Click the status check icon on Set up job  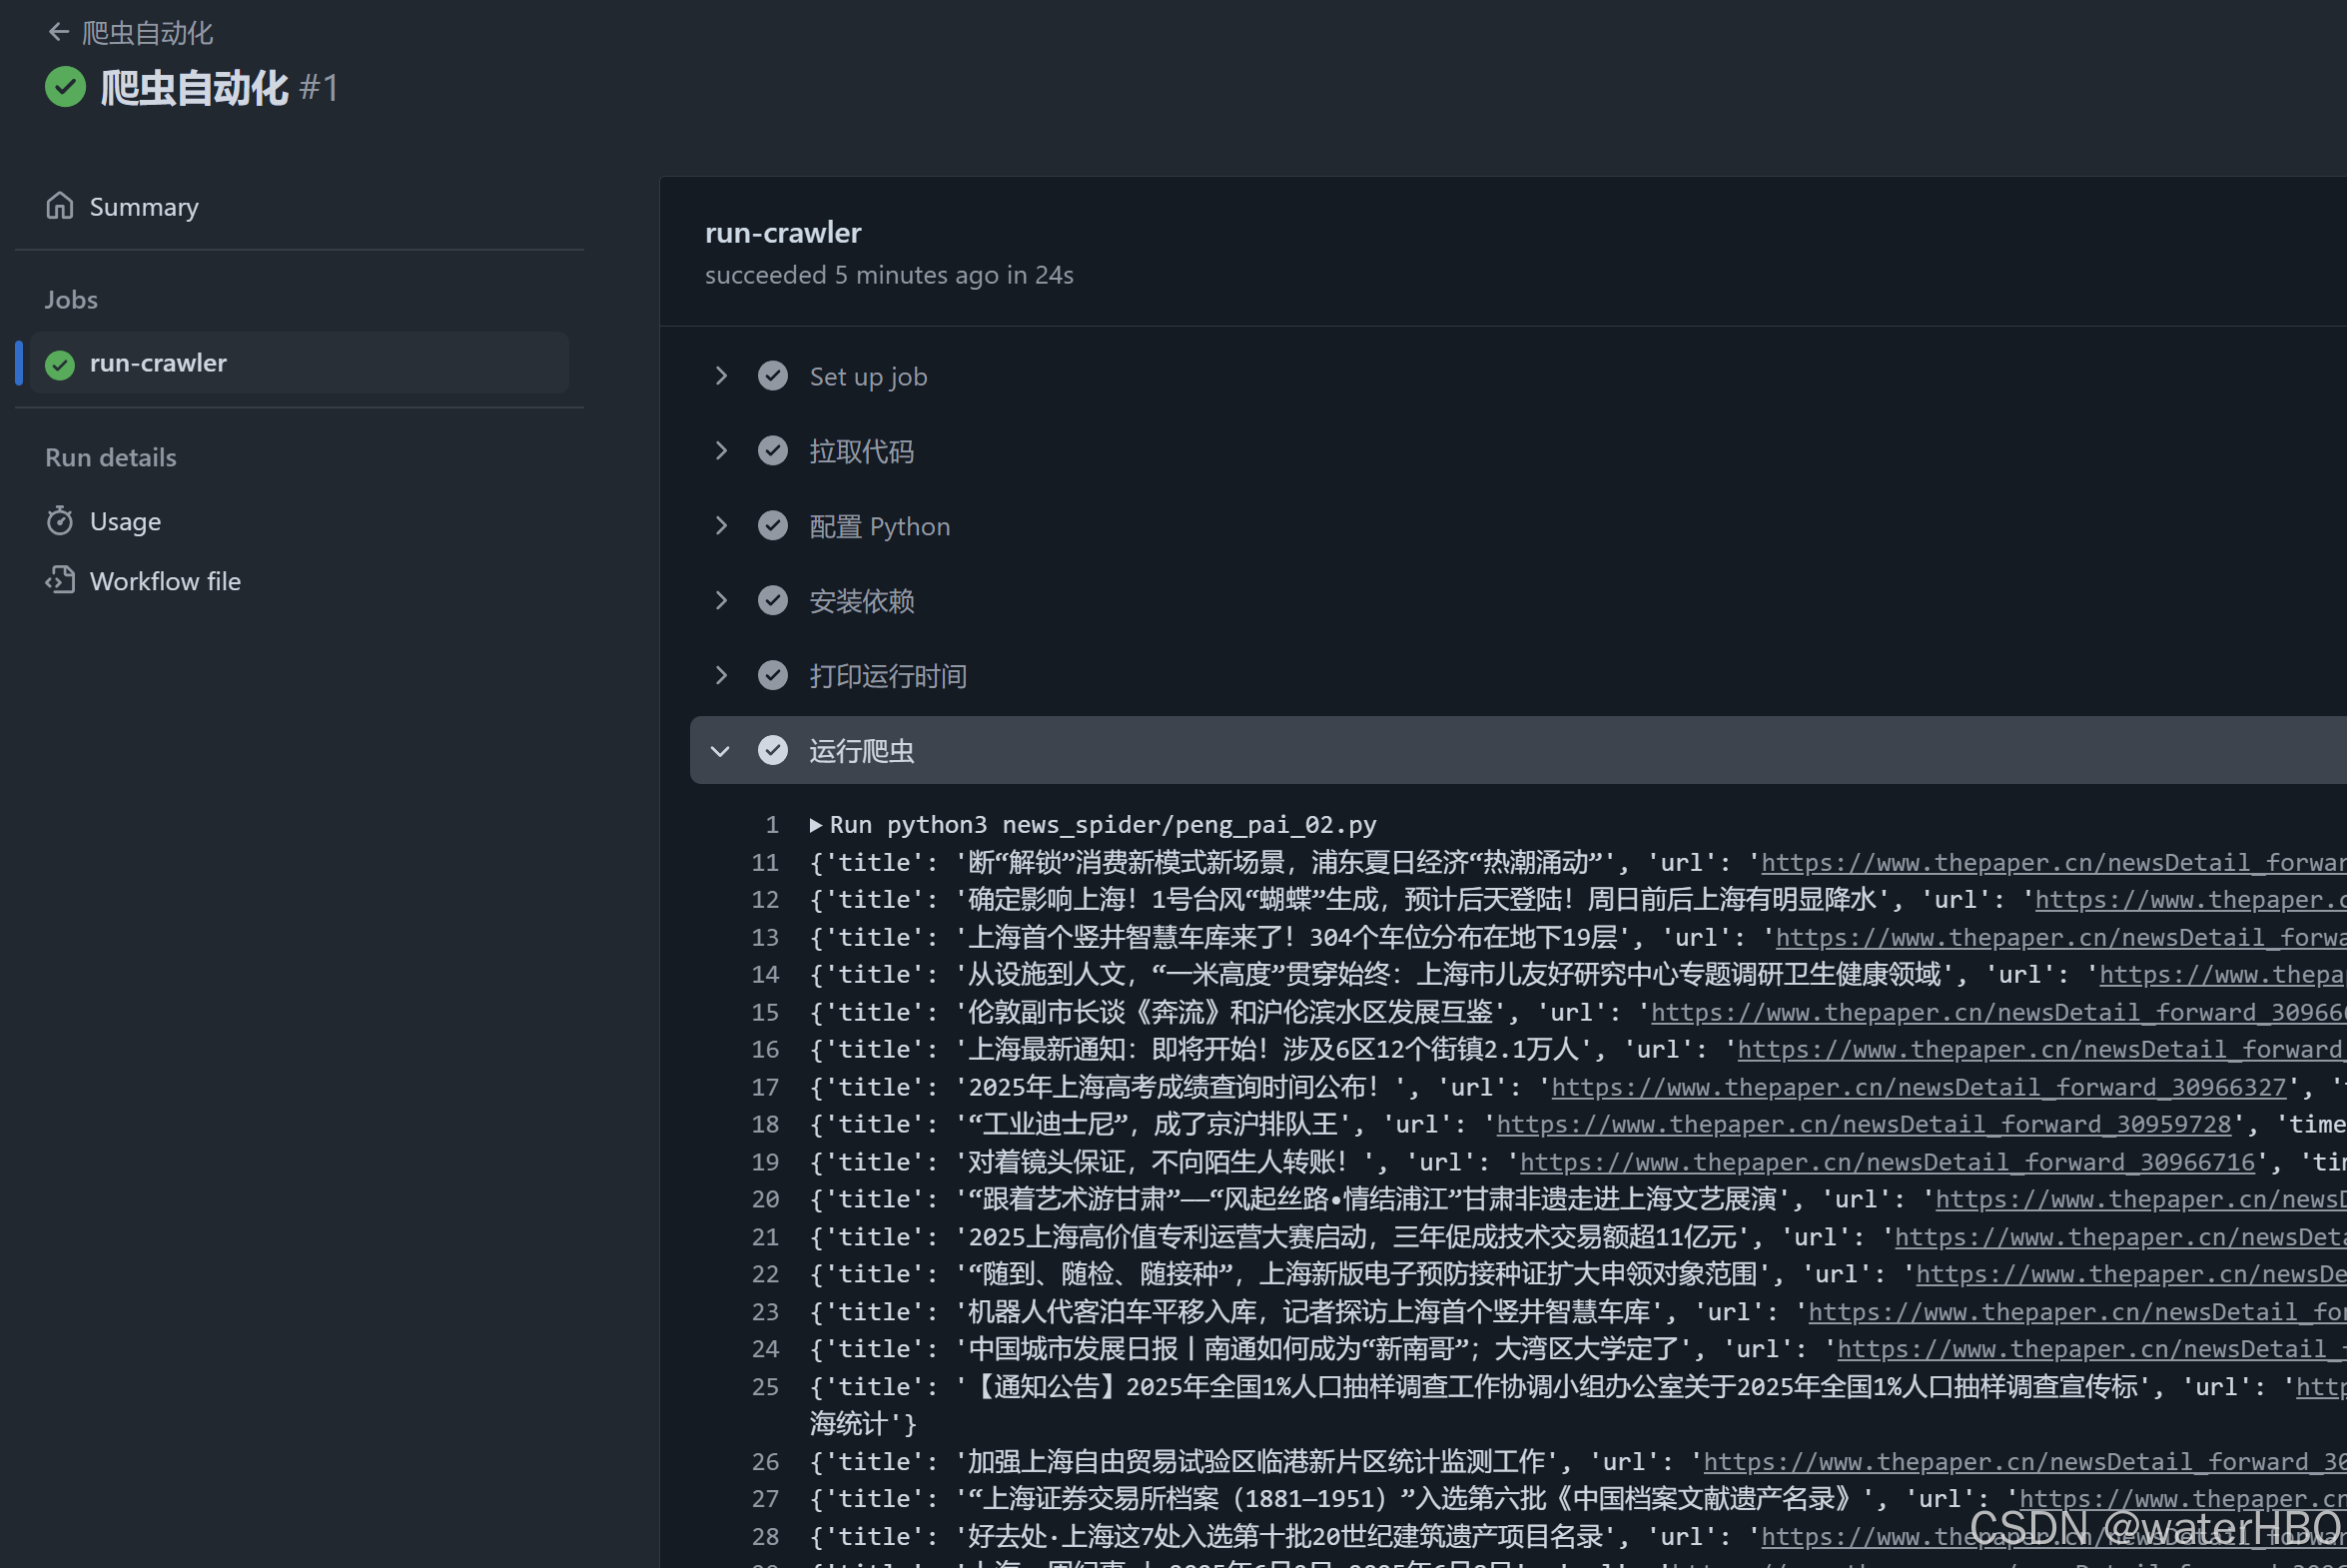tap(773, 376)
